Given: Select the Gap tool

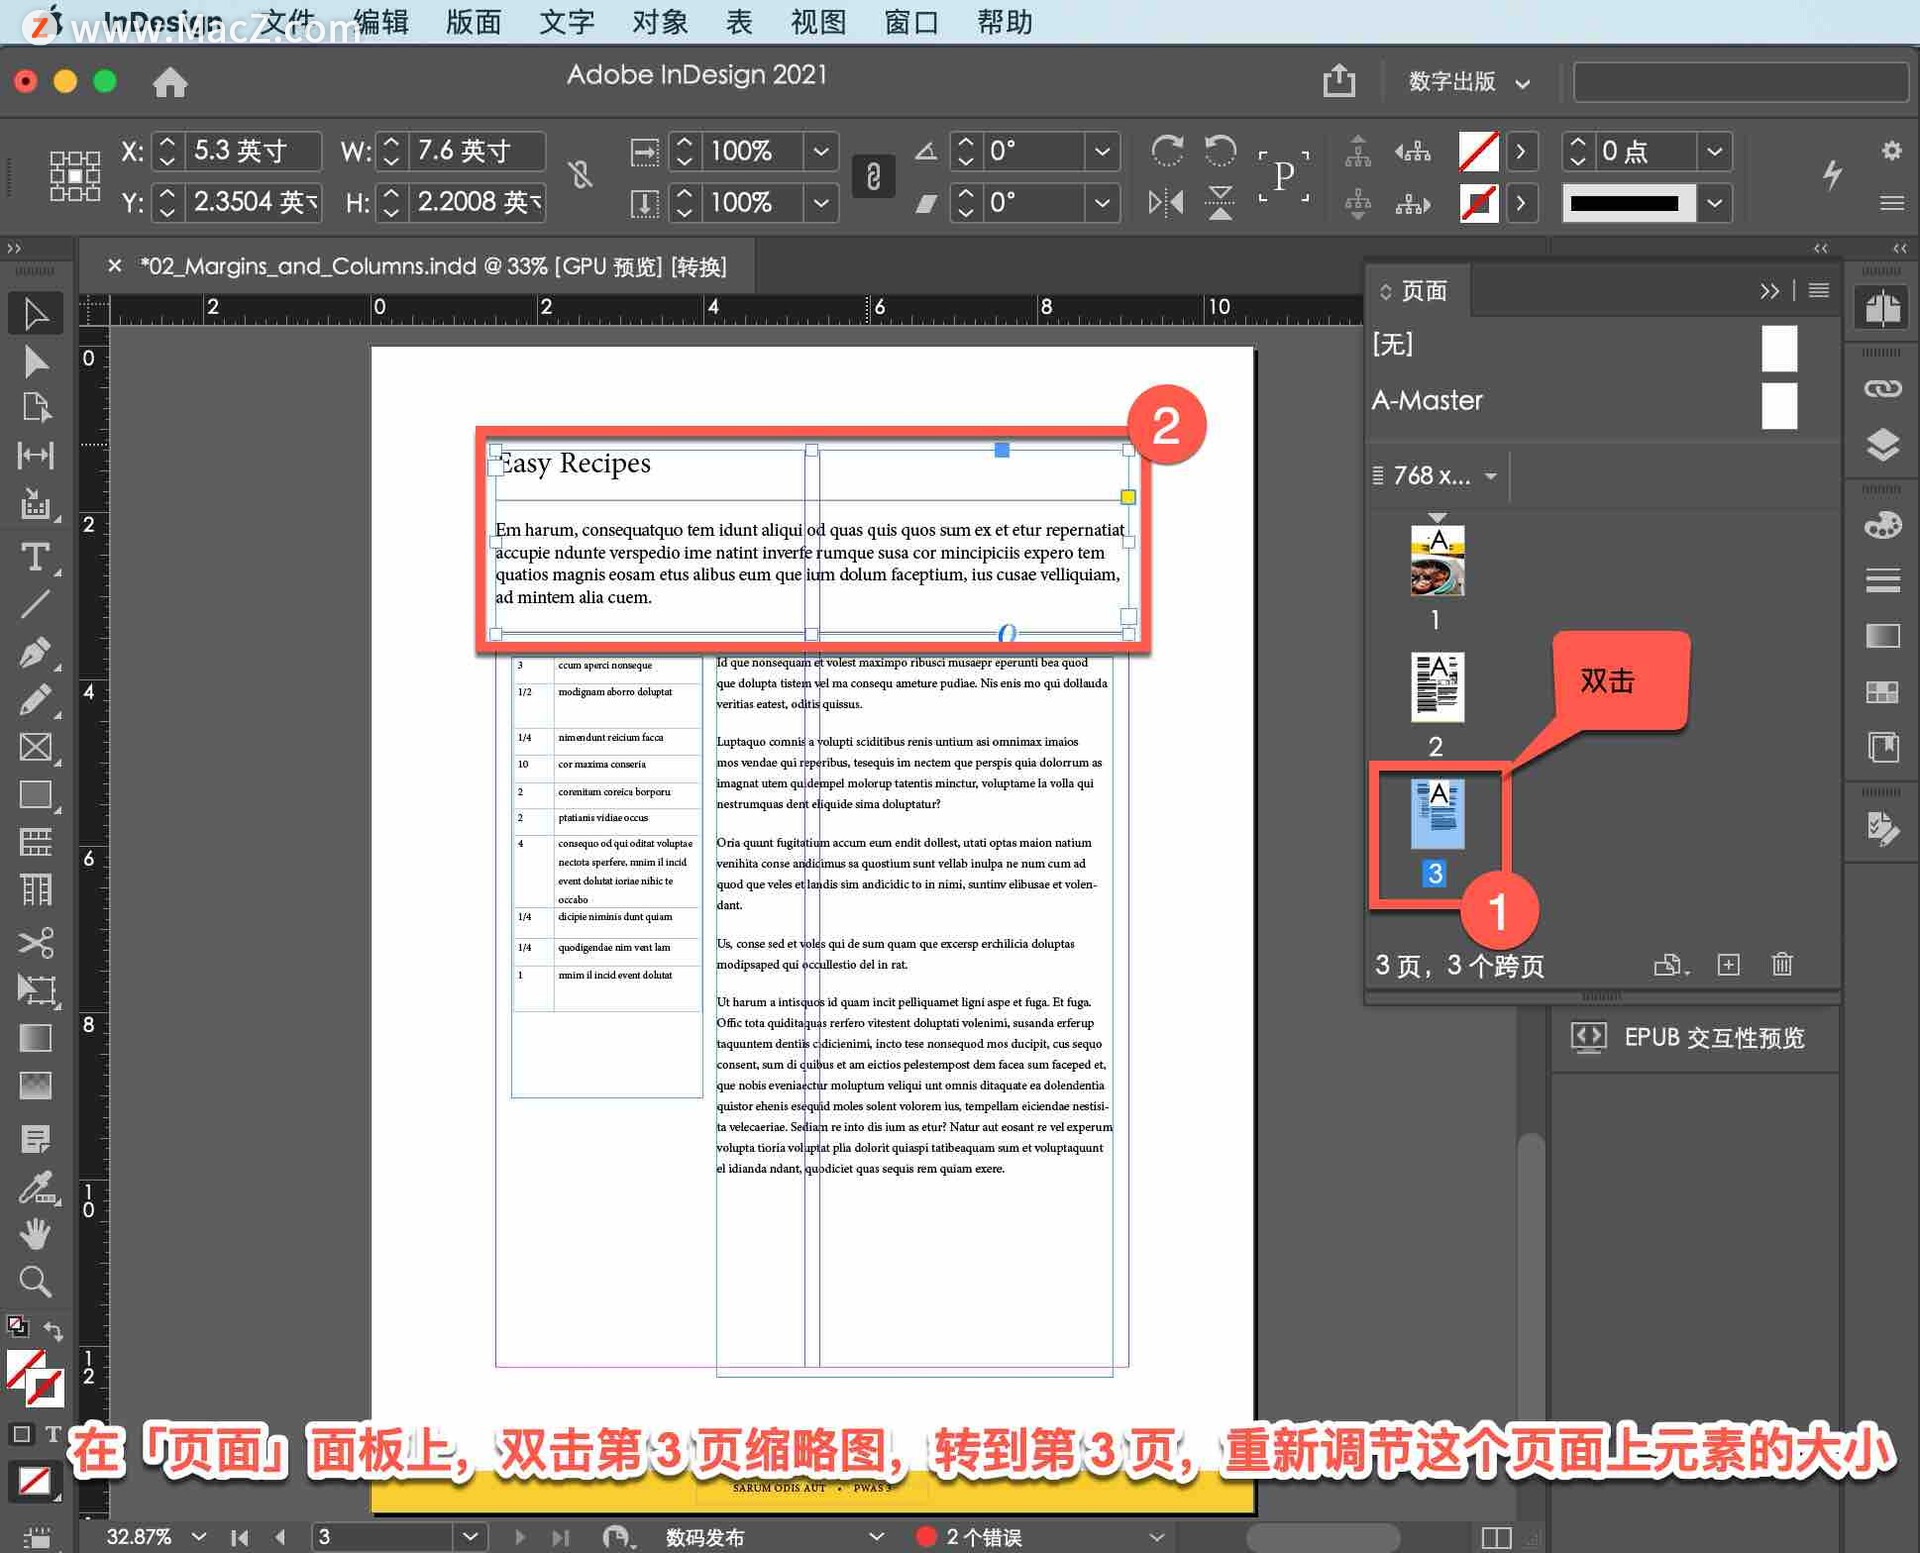Looking at the screenshot, I should tap(35, 456).
